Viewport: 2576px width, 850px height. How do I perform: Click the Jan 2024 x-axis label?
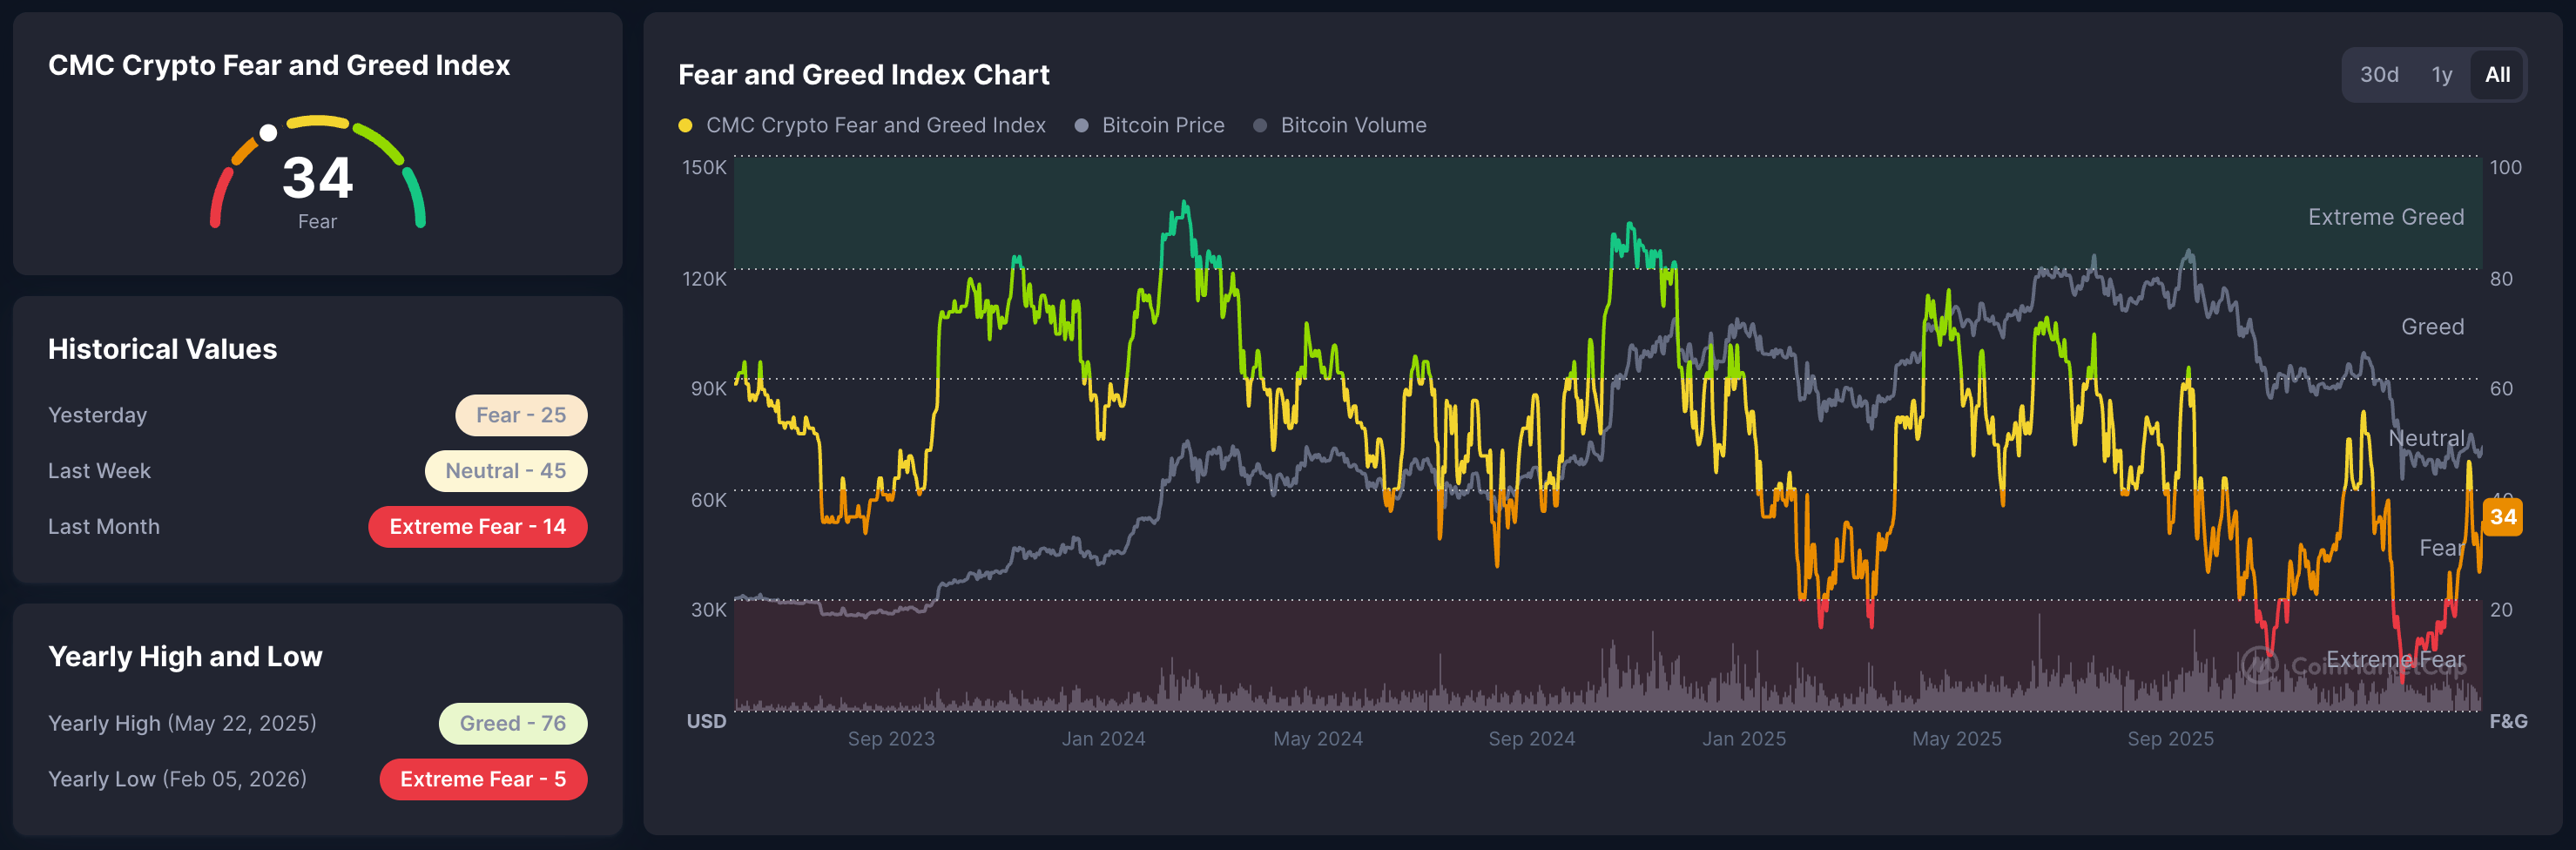(1104, 739)
